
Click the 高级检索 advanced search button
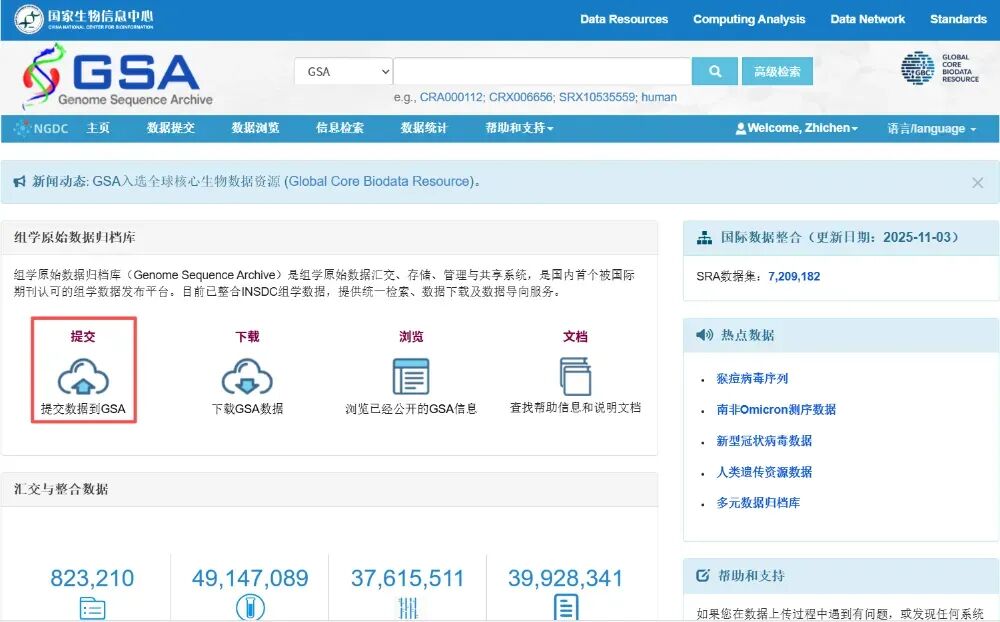click(x=777, y=71)
